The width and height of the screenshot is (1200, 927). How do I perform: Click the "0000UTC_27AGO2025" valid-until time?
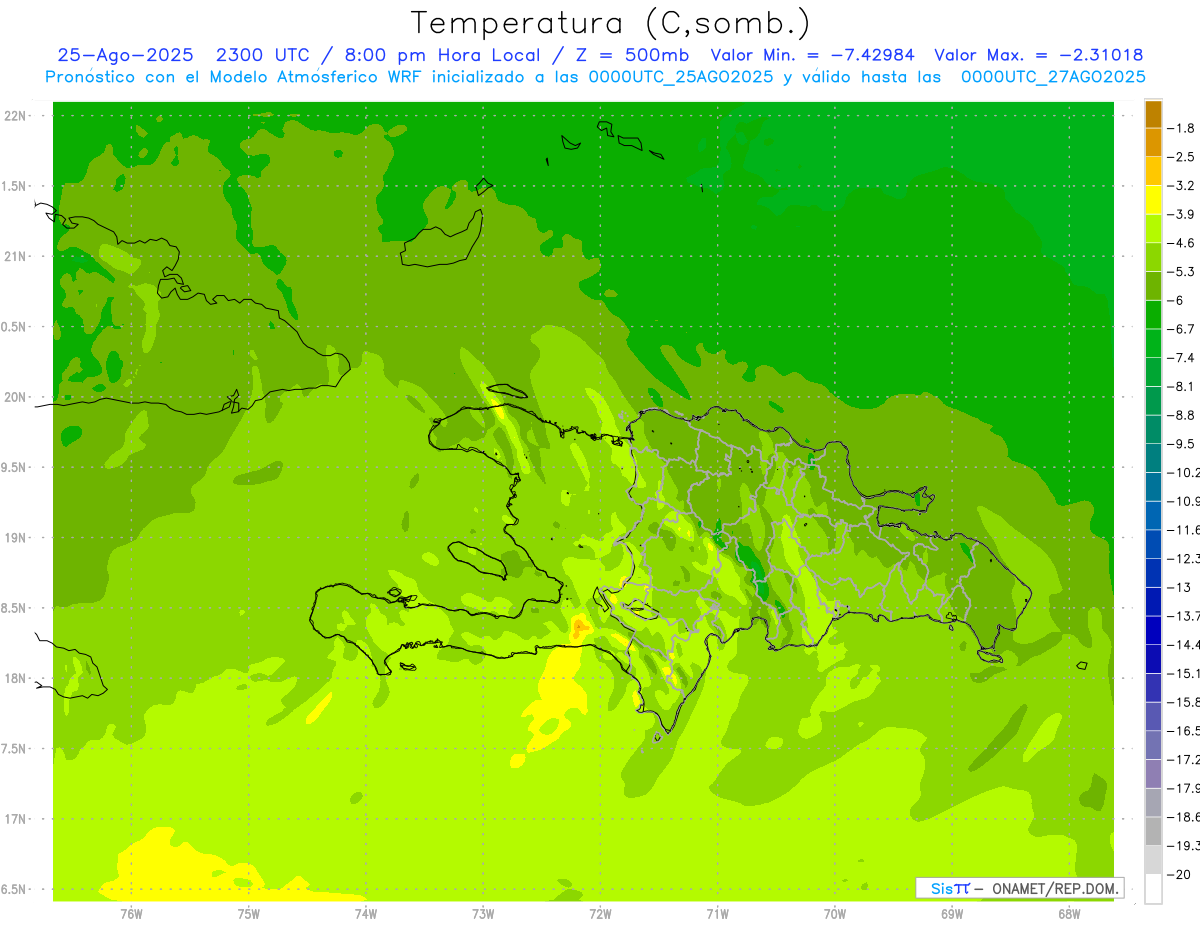1053,77
